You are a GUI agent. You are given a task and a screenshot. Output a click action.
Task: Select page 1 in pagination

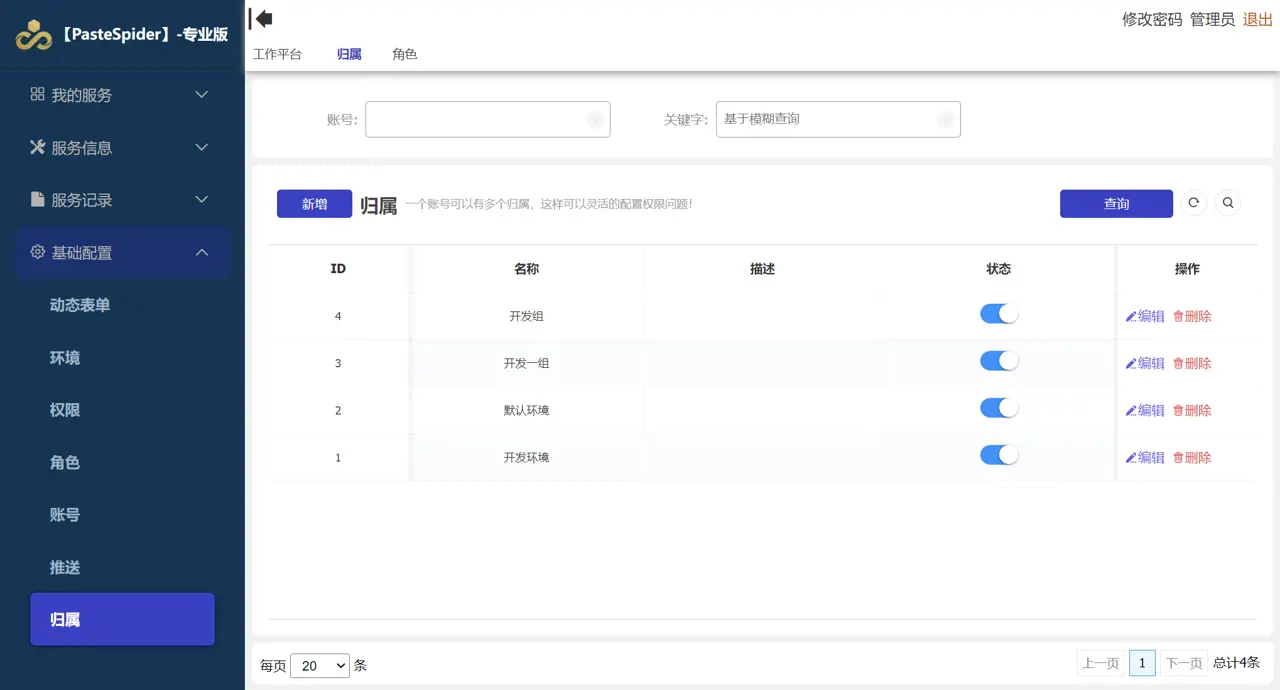tap(1142, 663)
